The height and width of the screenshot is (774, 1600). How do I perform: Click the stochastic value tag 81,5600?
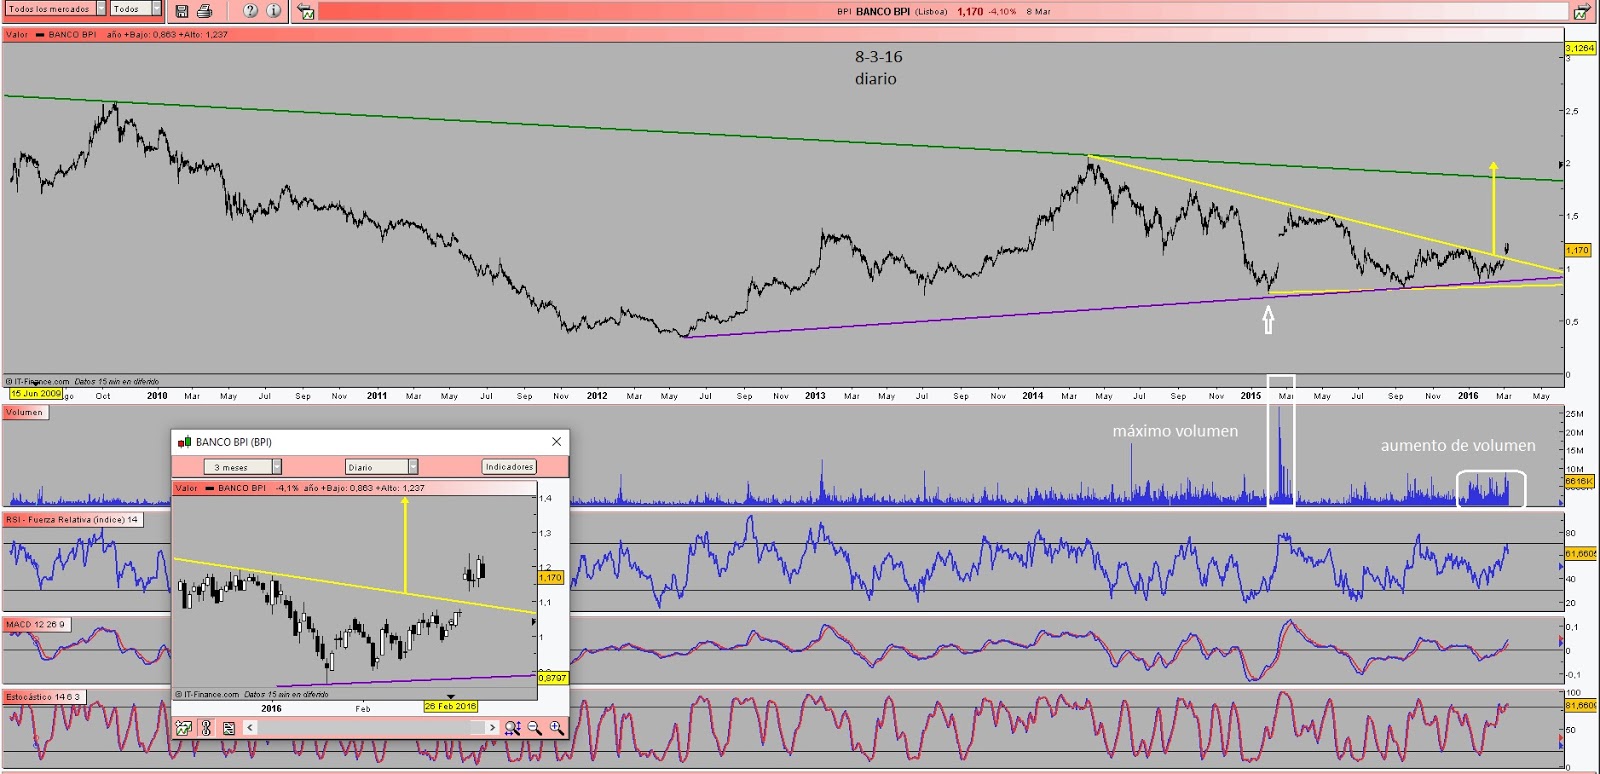coord(1581,705)
